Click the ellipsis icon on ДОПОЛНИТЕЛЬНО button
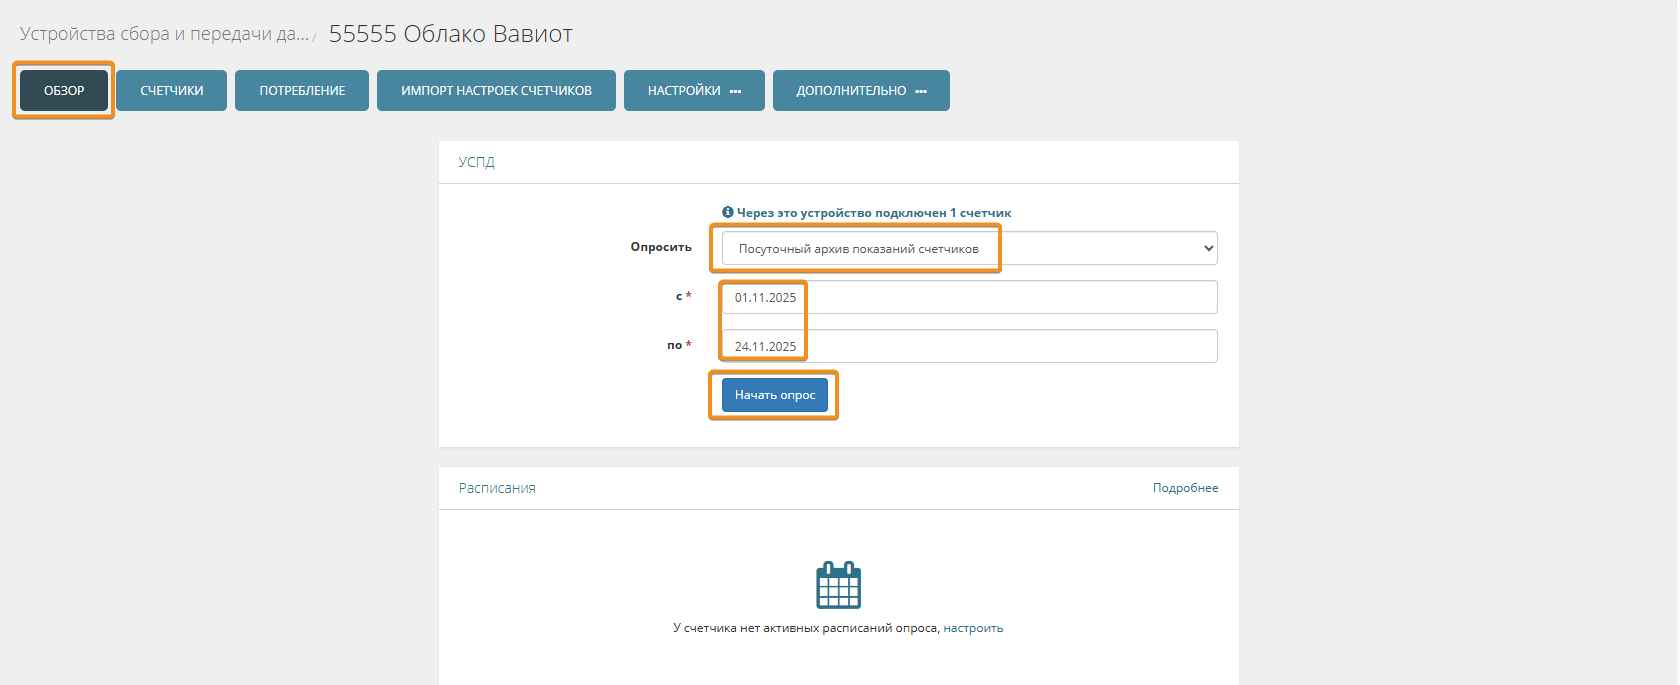The width and height of the screenshot is (1680, 685). [921, 92]
